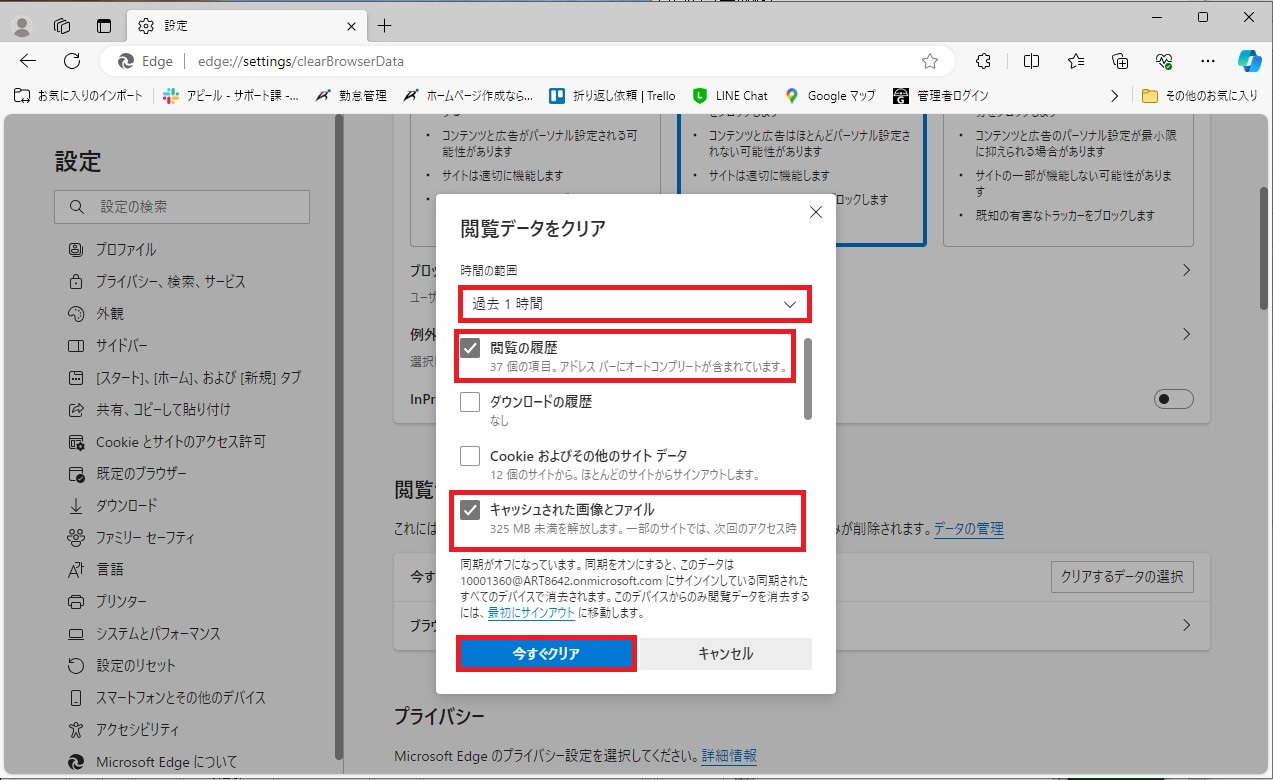Open the profile avatar icon in title bar
Screen dimensions: 1273x780
coord(22,25)
